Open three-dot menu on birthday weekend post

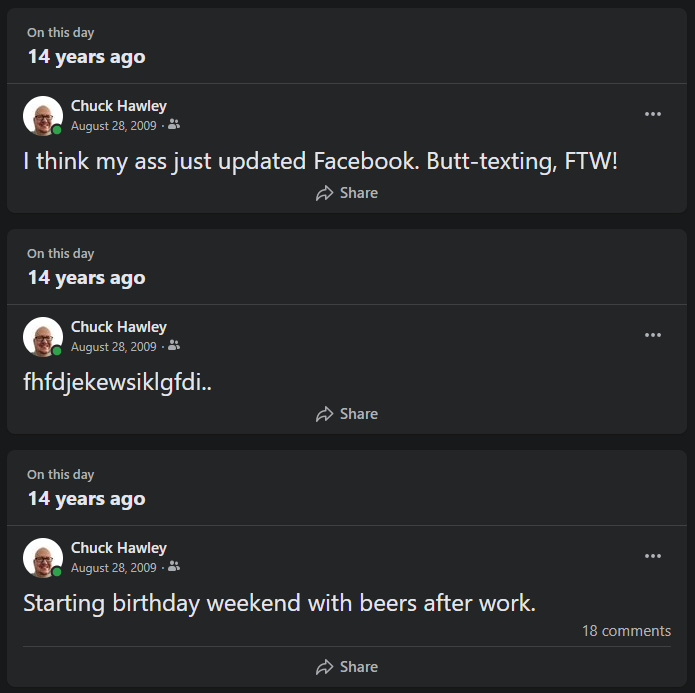[x=652, y=556]
